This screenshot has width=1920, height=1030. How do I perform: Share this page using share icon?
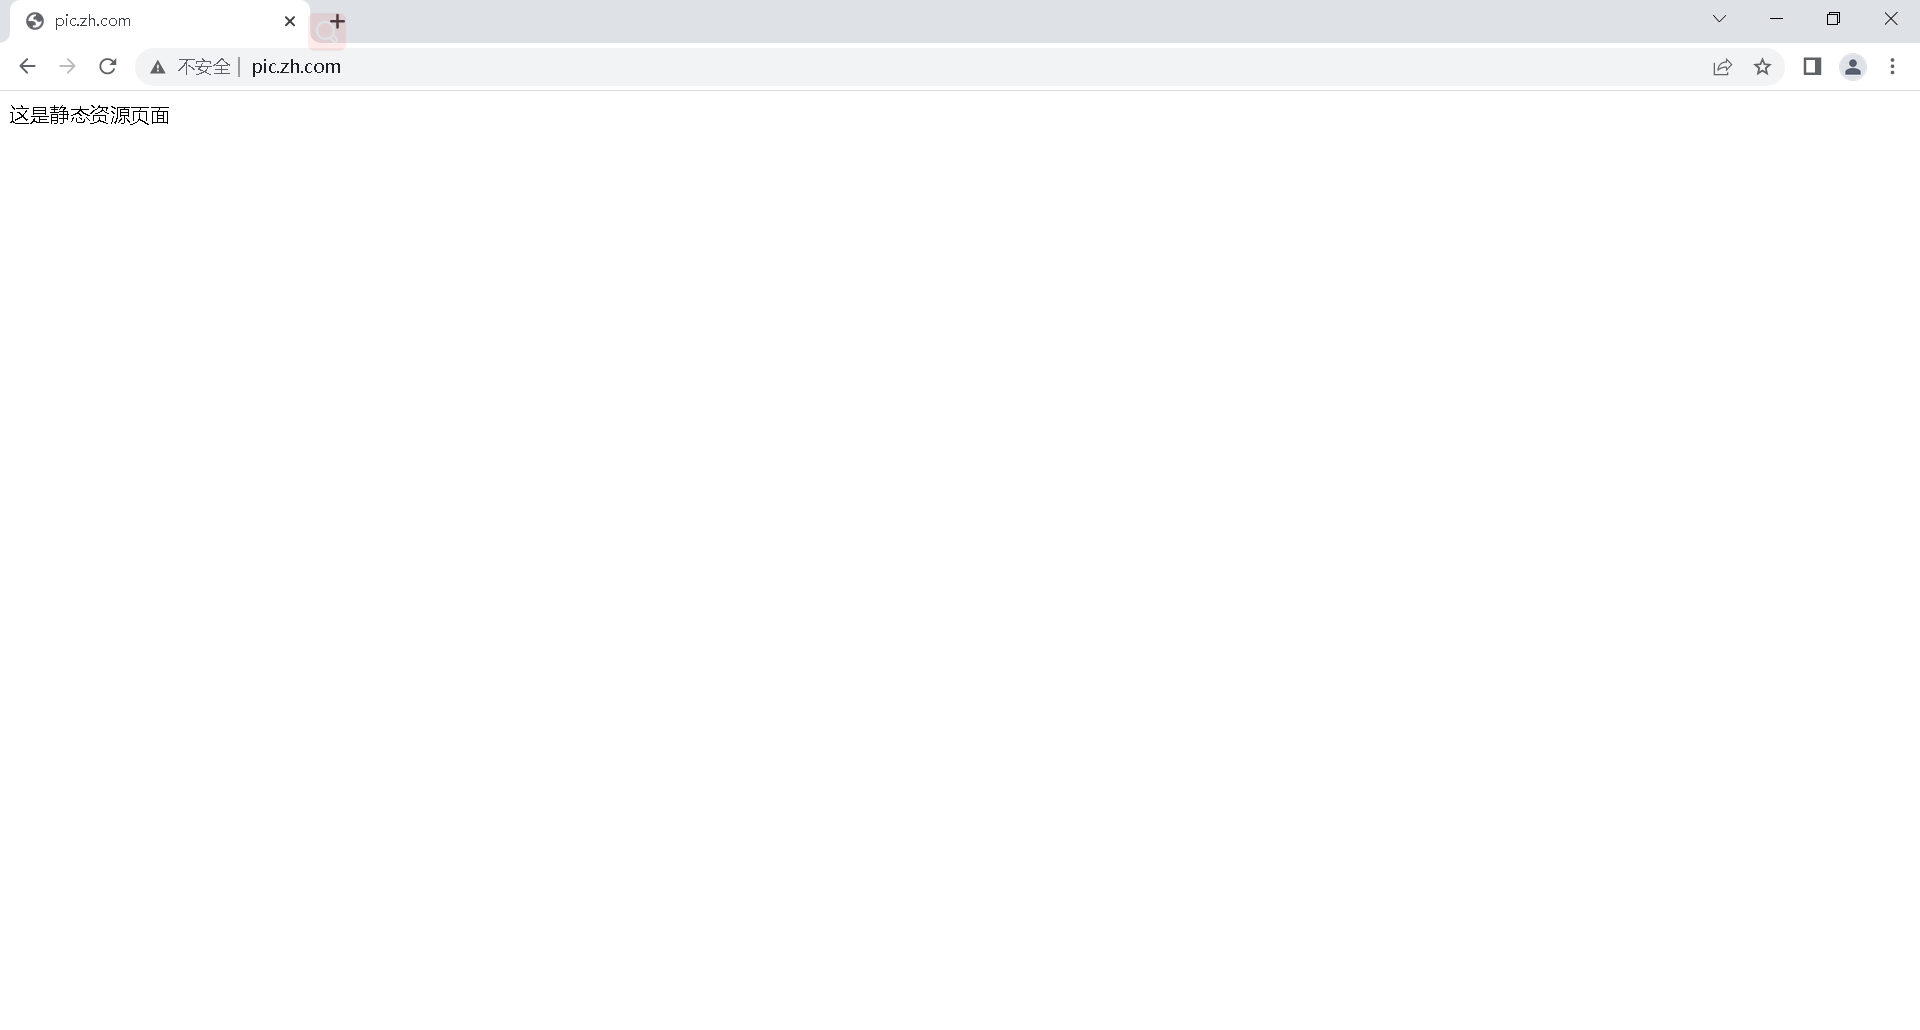click(x=1722, y=67)
